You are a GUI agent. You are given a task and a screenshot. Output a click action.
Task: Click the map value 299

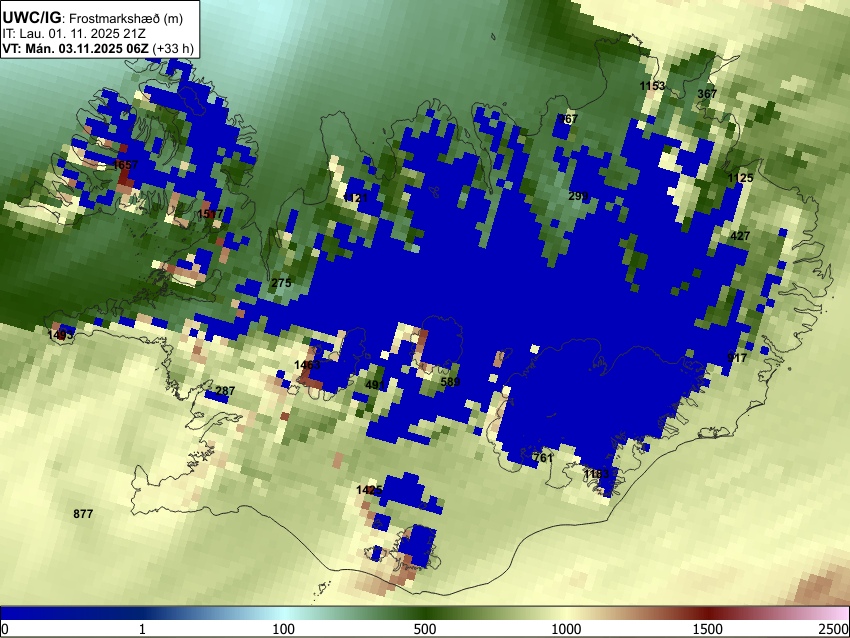pyautogui.click(x=578, y=196)
